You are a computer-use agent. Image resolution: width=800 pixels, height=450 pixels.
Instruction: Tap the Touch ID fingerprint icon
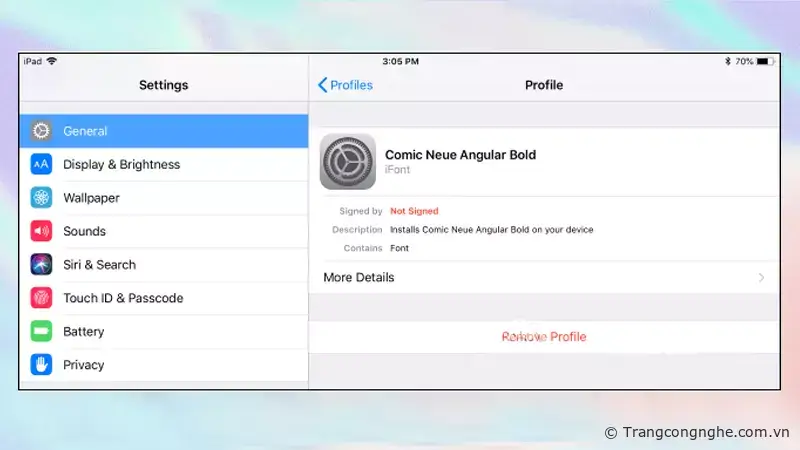(41, 298)
